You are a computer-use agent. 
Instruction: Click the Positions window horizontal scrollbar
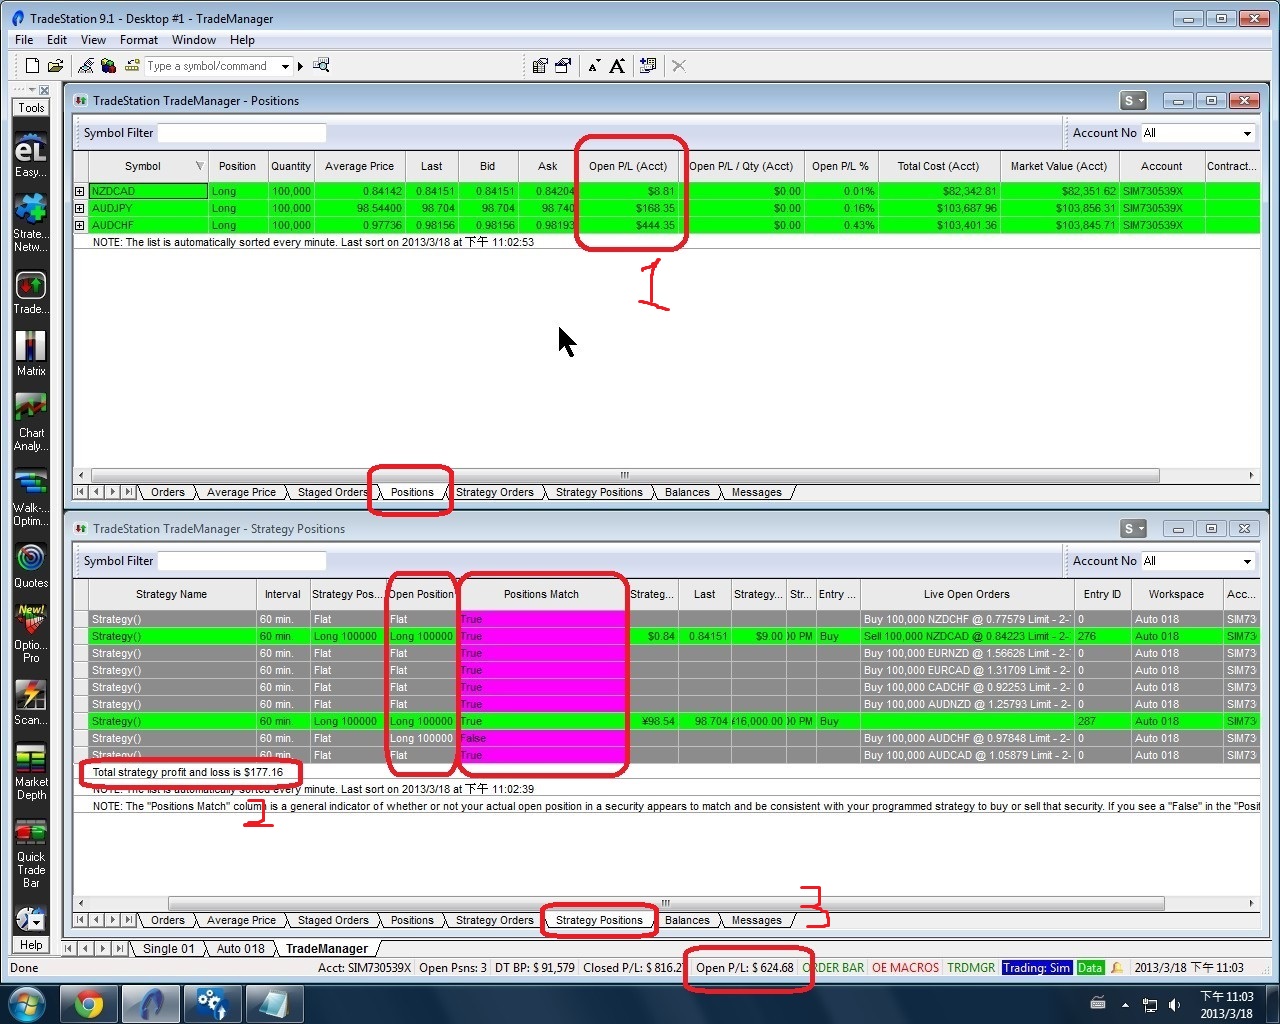[625, 476]
